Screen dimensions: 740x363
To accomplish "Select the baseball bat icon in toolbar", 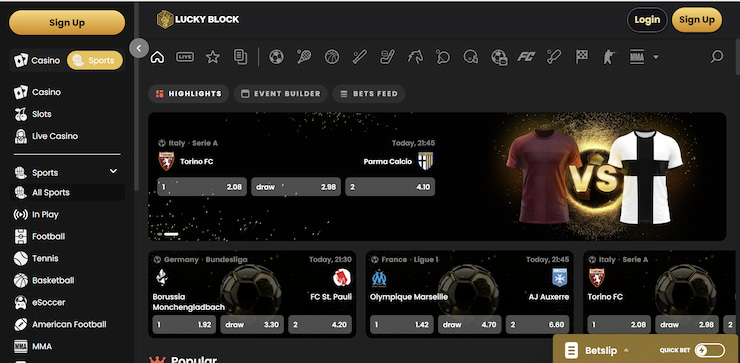I will click(360, 57).
